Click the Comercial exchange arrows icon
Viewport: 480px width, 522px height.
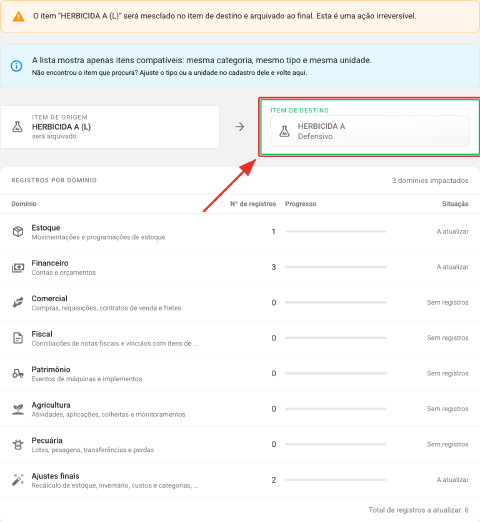[18, 302]
